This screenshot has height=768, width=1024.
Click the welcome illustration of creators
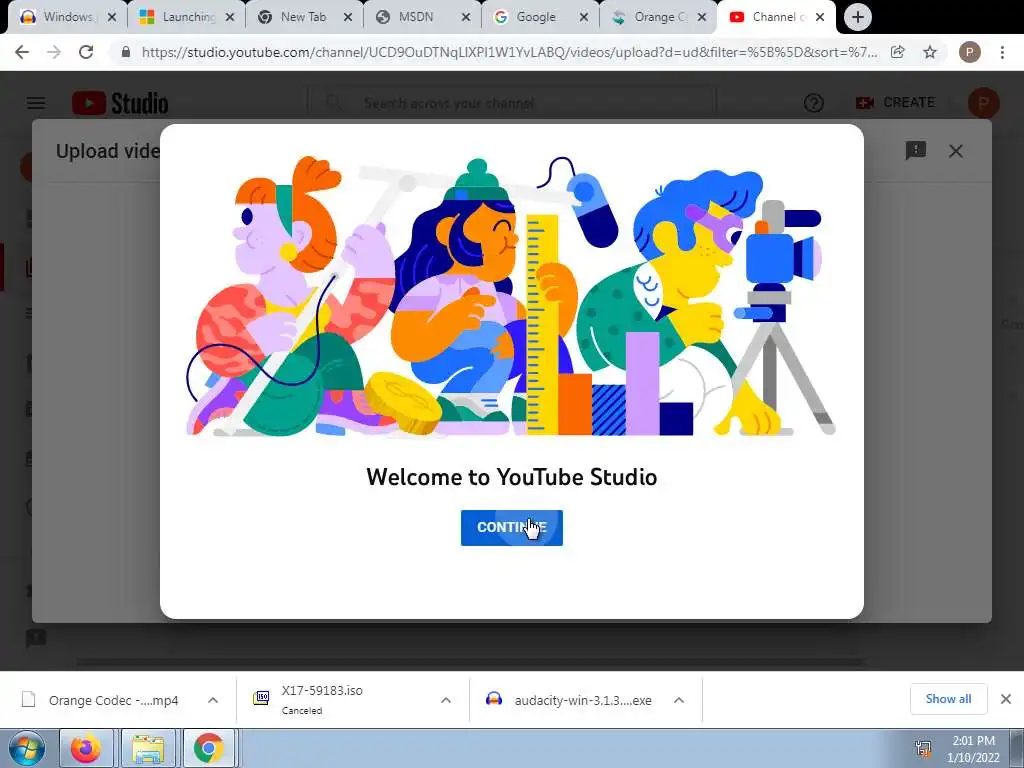(511, 296)
